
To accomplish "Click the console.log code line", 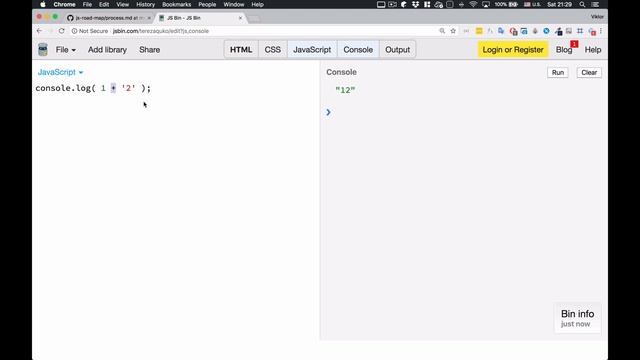I will 93,88.
